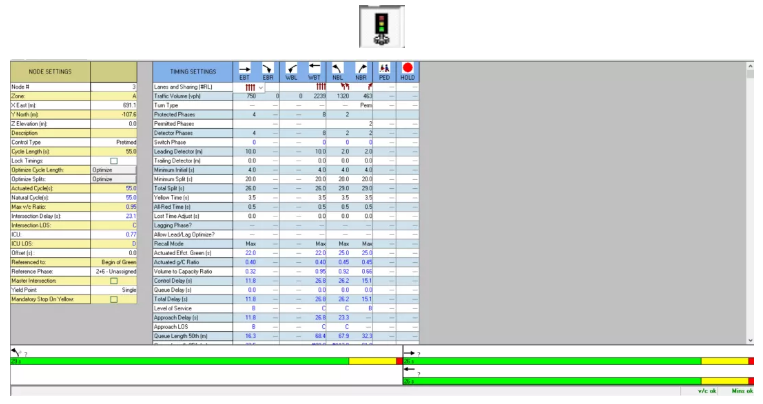
Task: Select the red HOLD column header
Action: pos(408,72)
